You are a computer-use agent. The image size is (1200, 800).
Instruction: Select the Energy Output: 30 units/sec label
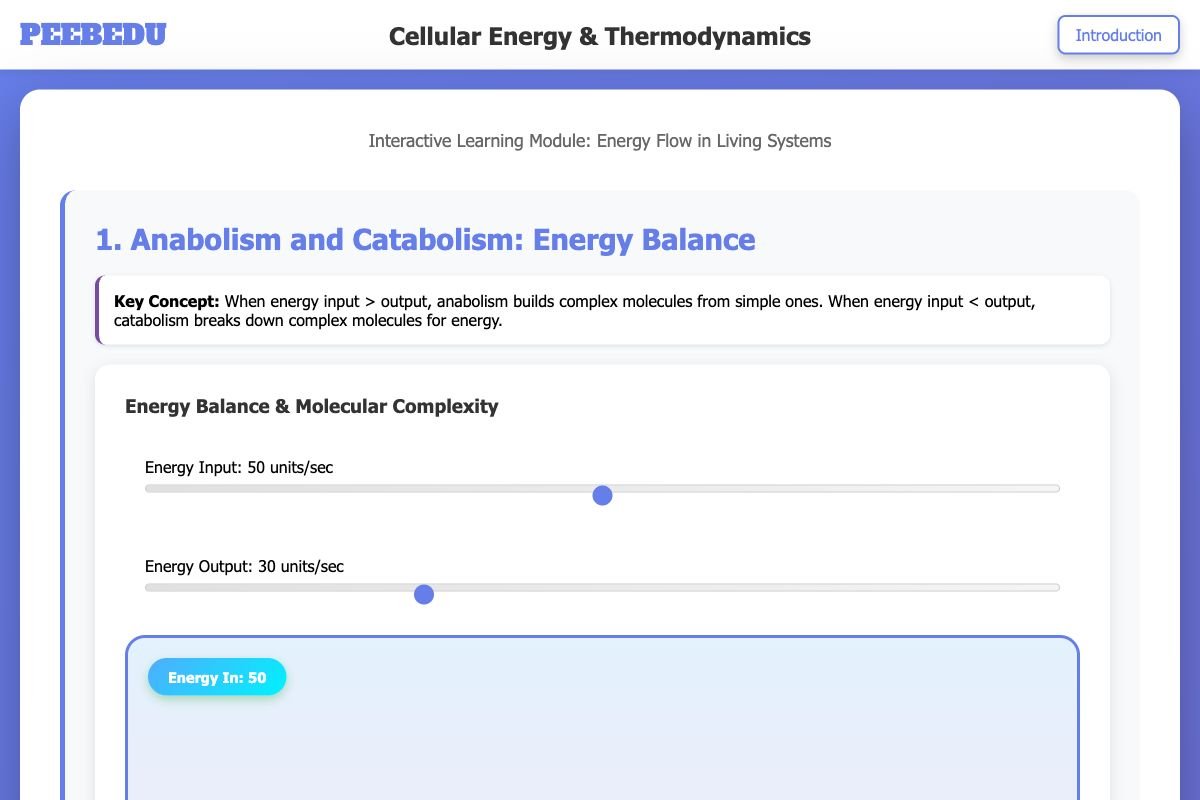tap(243, 566)
